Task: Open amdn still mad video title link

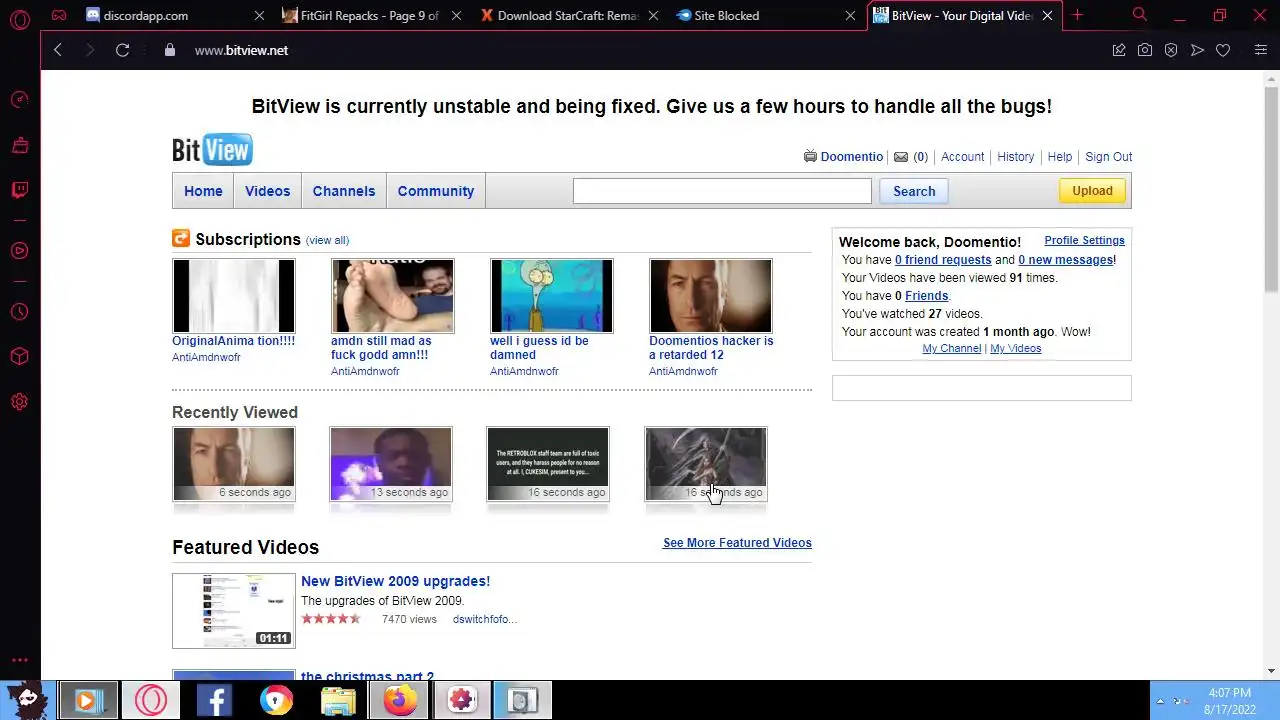Action: pyautogui.click(x=381, y=347)
